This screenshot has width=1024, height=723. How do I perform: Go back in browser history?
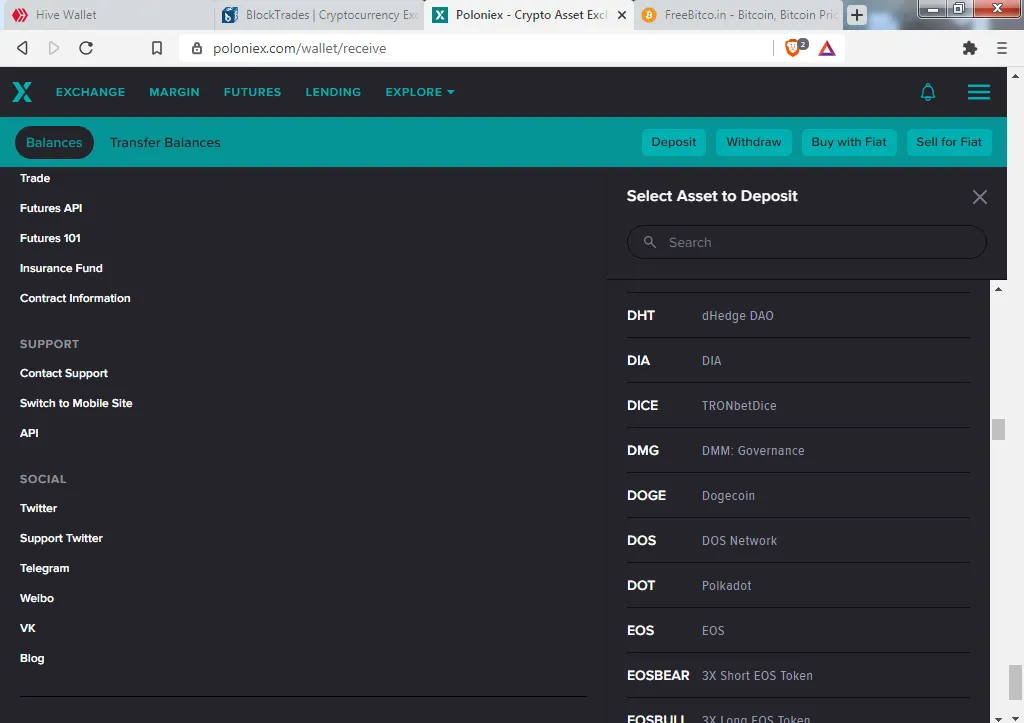point(22,48)
